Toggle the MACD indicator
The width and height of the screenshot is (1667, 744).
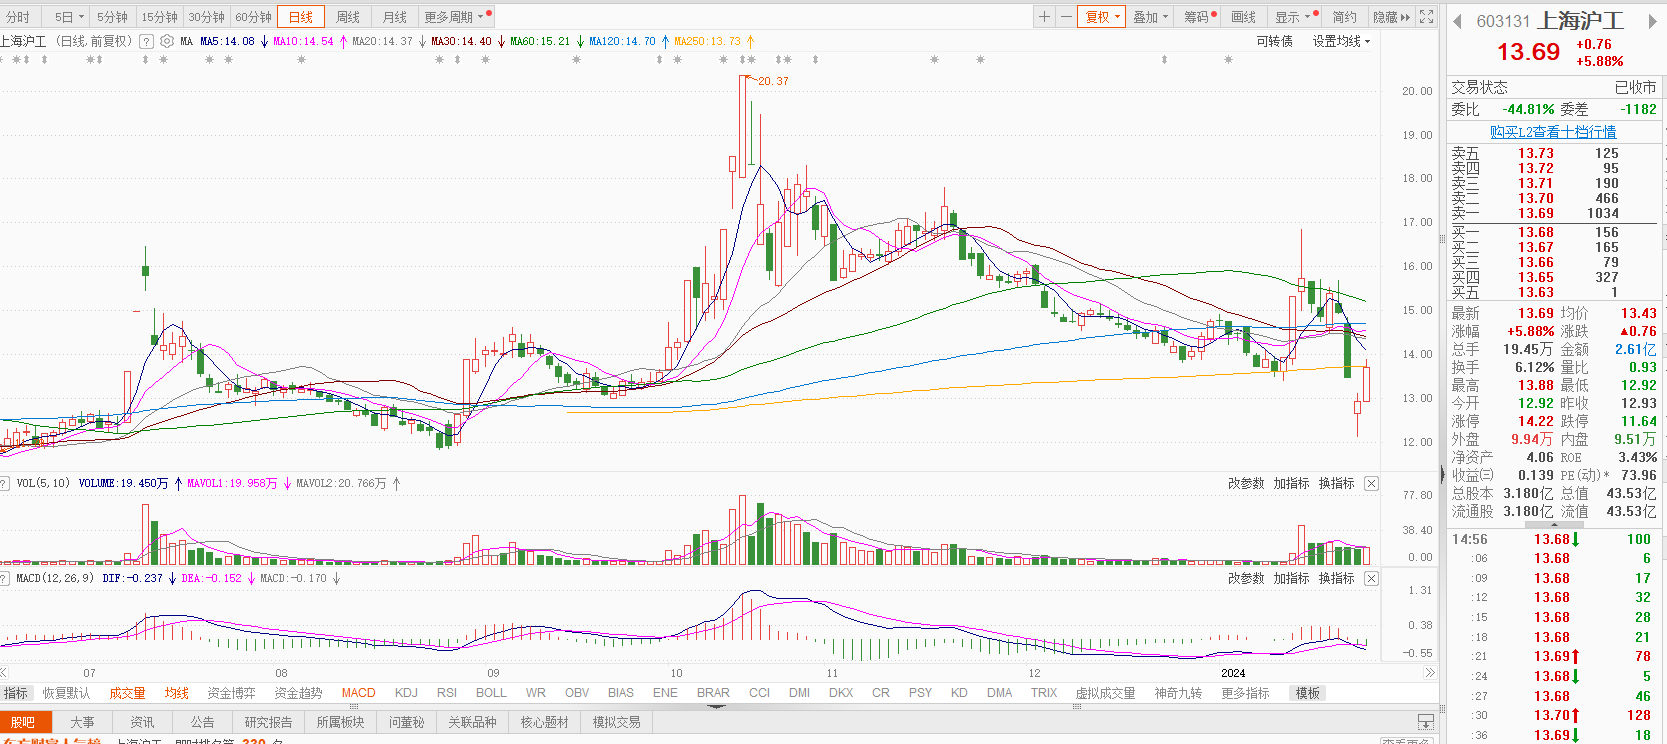point(358,693)
